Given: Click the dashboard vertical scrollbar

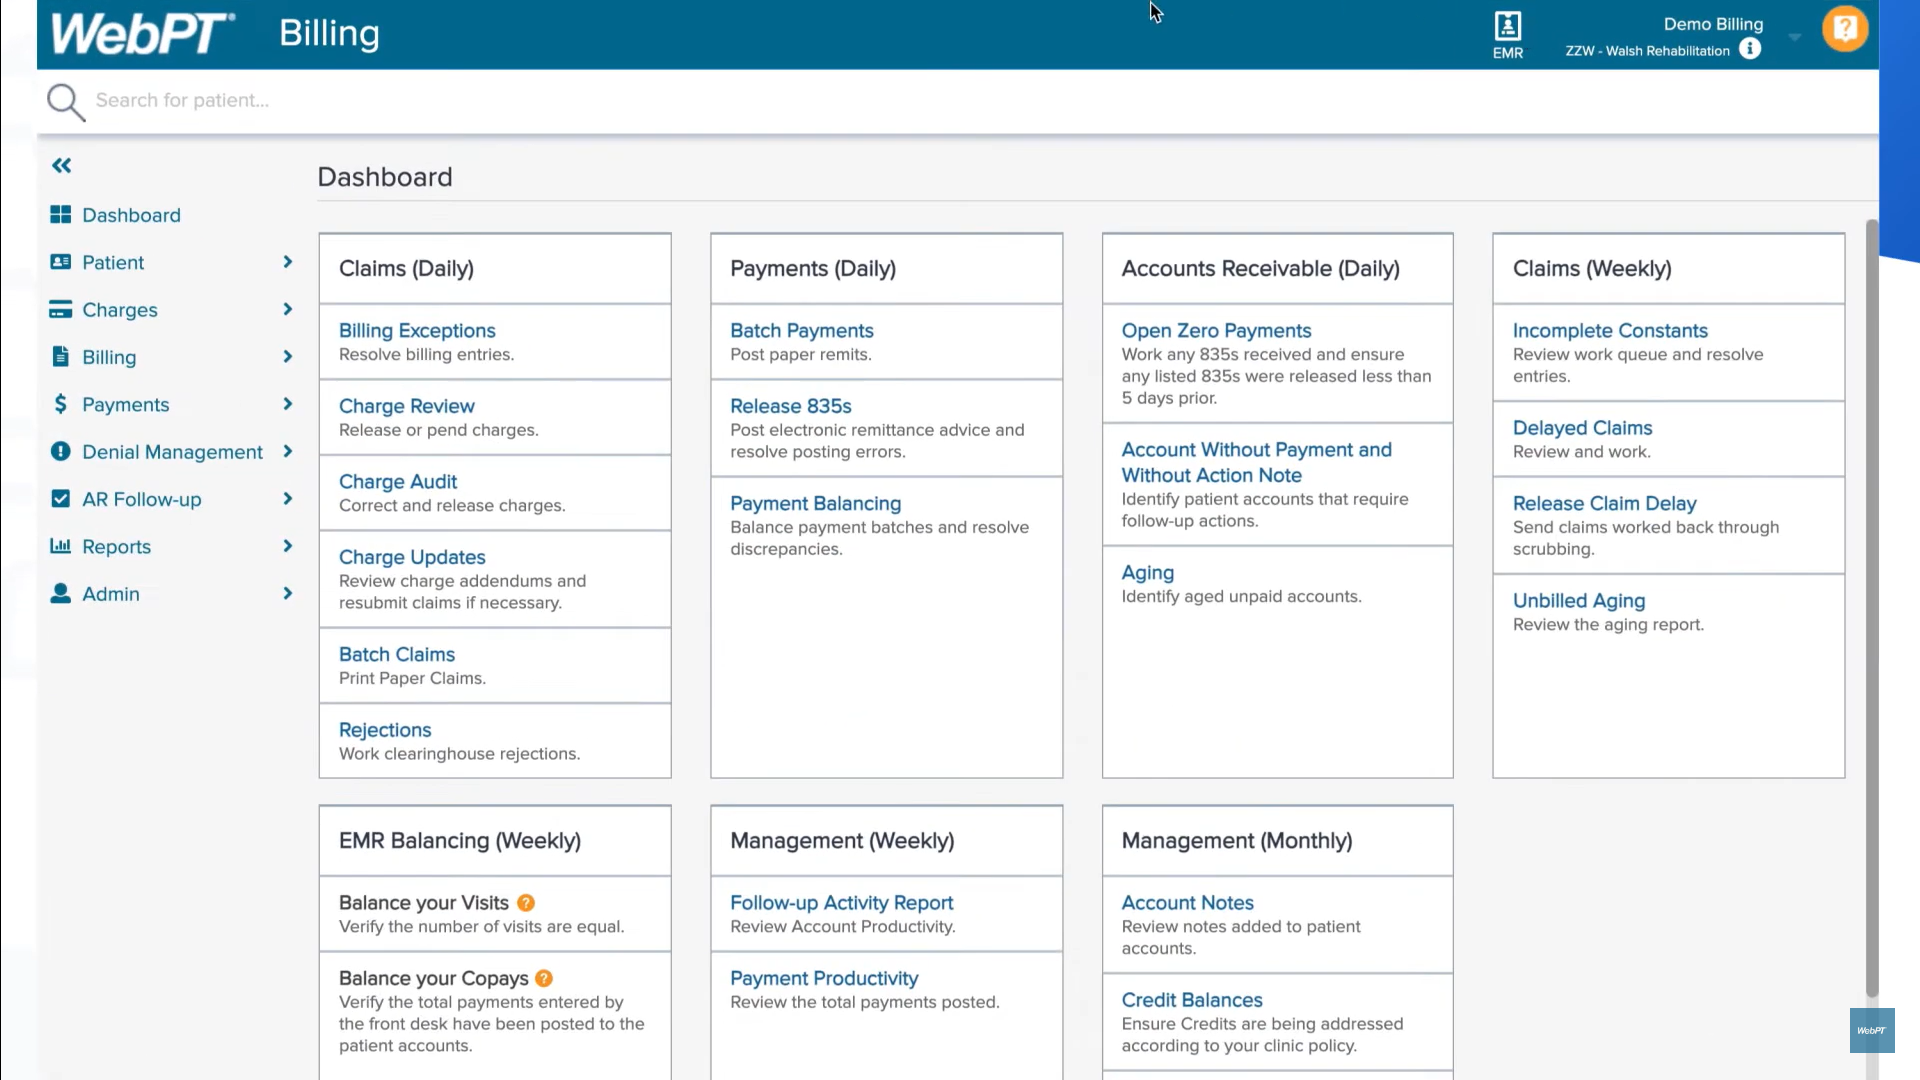Looking at the screenshot, I should (1872, 600).
